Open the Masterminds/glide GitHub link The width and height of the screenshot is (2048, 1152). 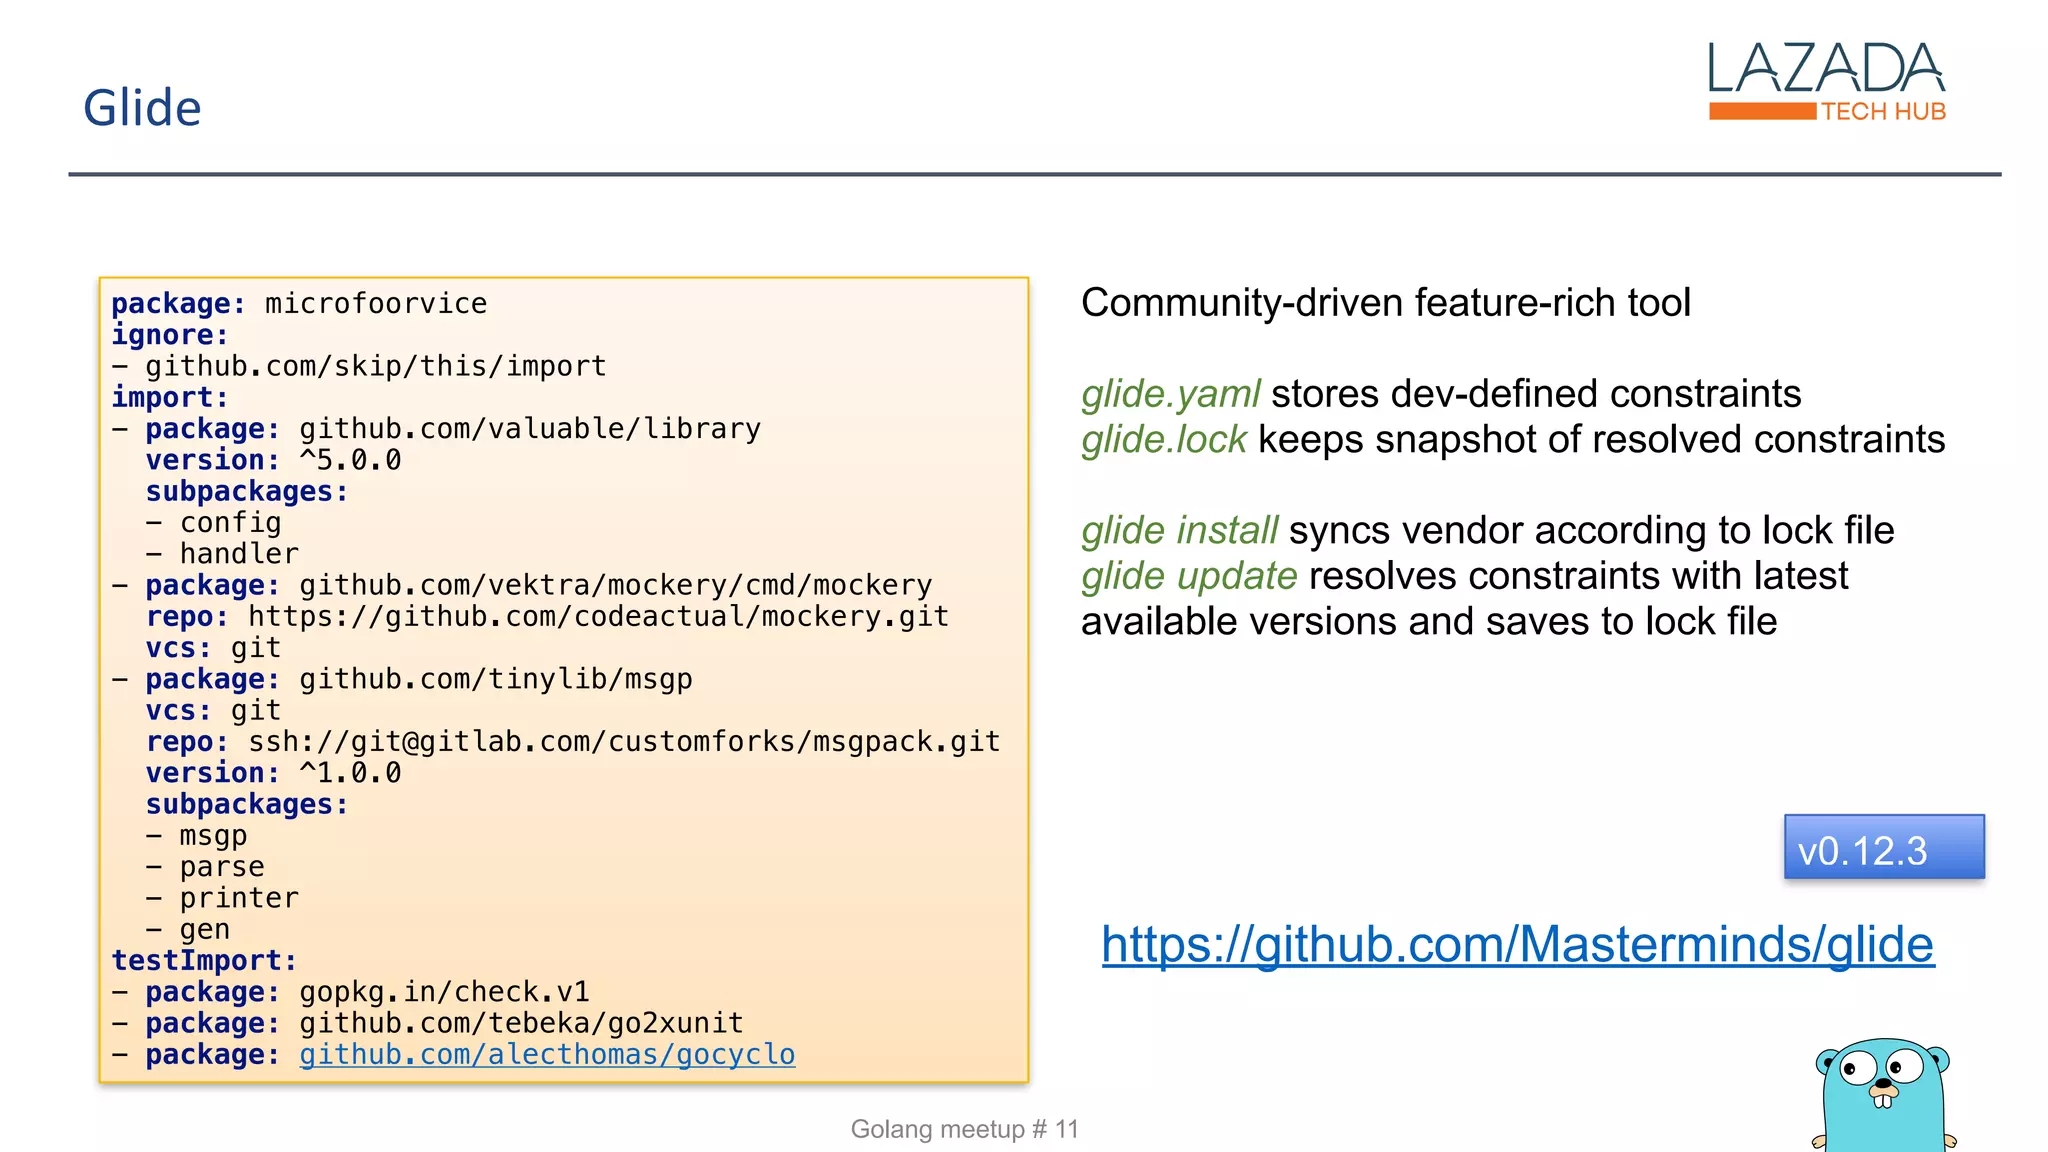click(x=1517, y=944)
